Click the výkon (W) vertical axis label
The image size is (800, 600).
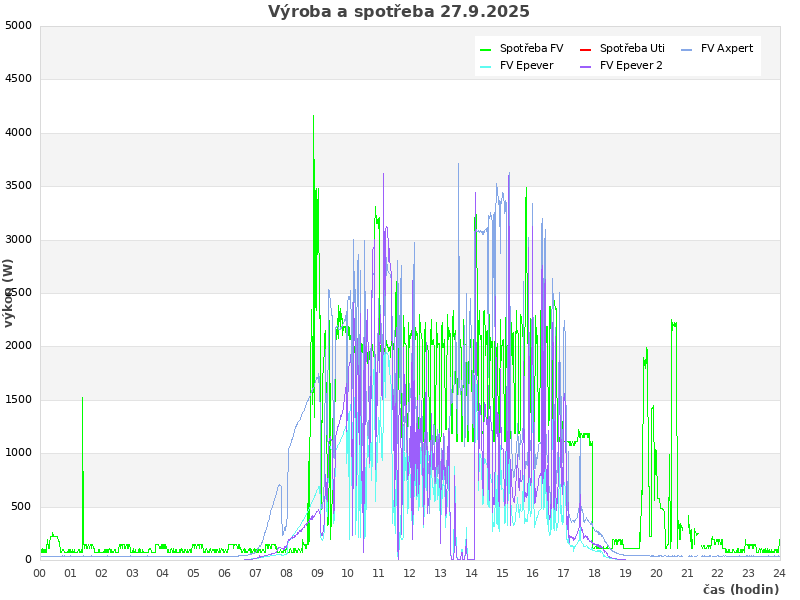[x=9, y=292]
